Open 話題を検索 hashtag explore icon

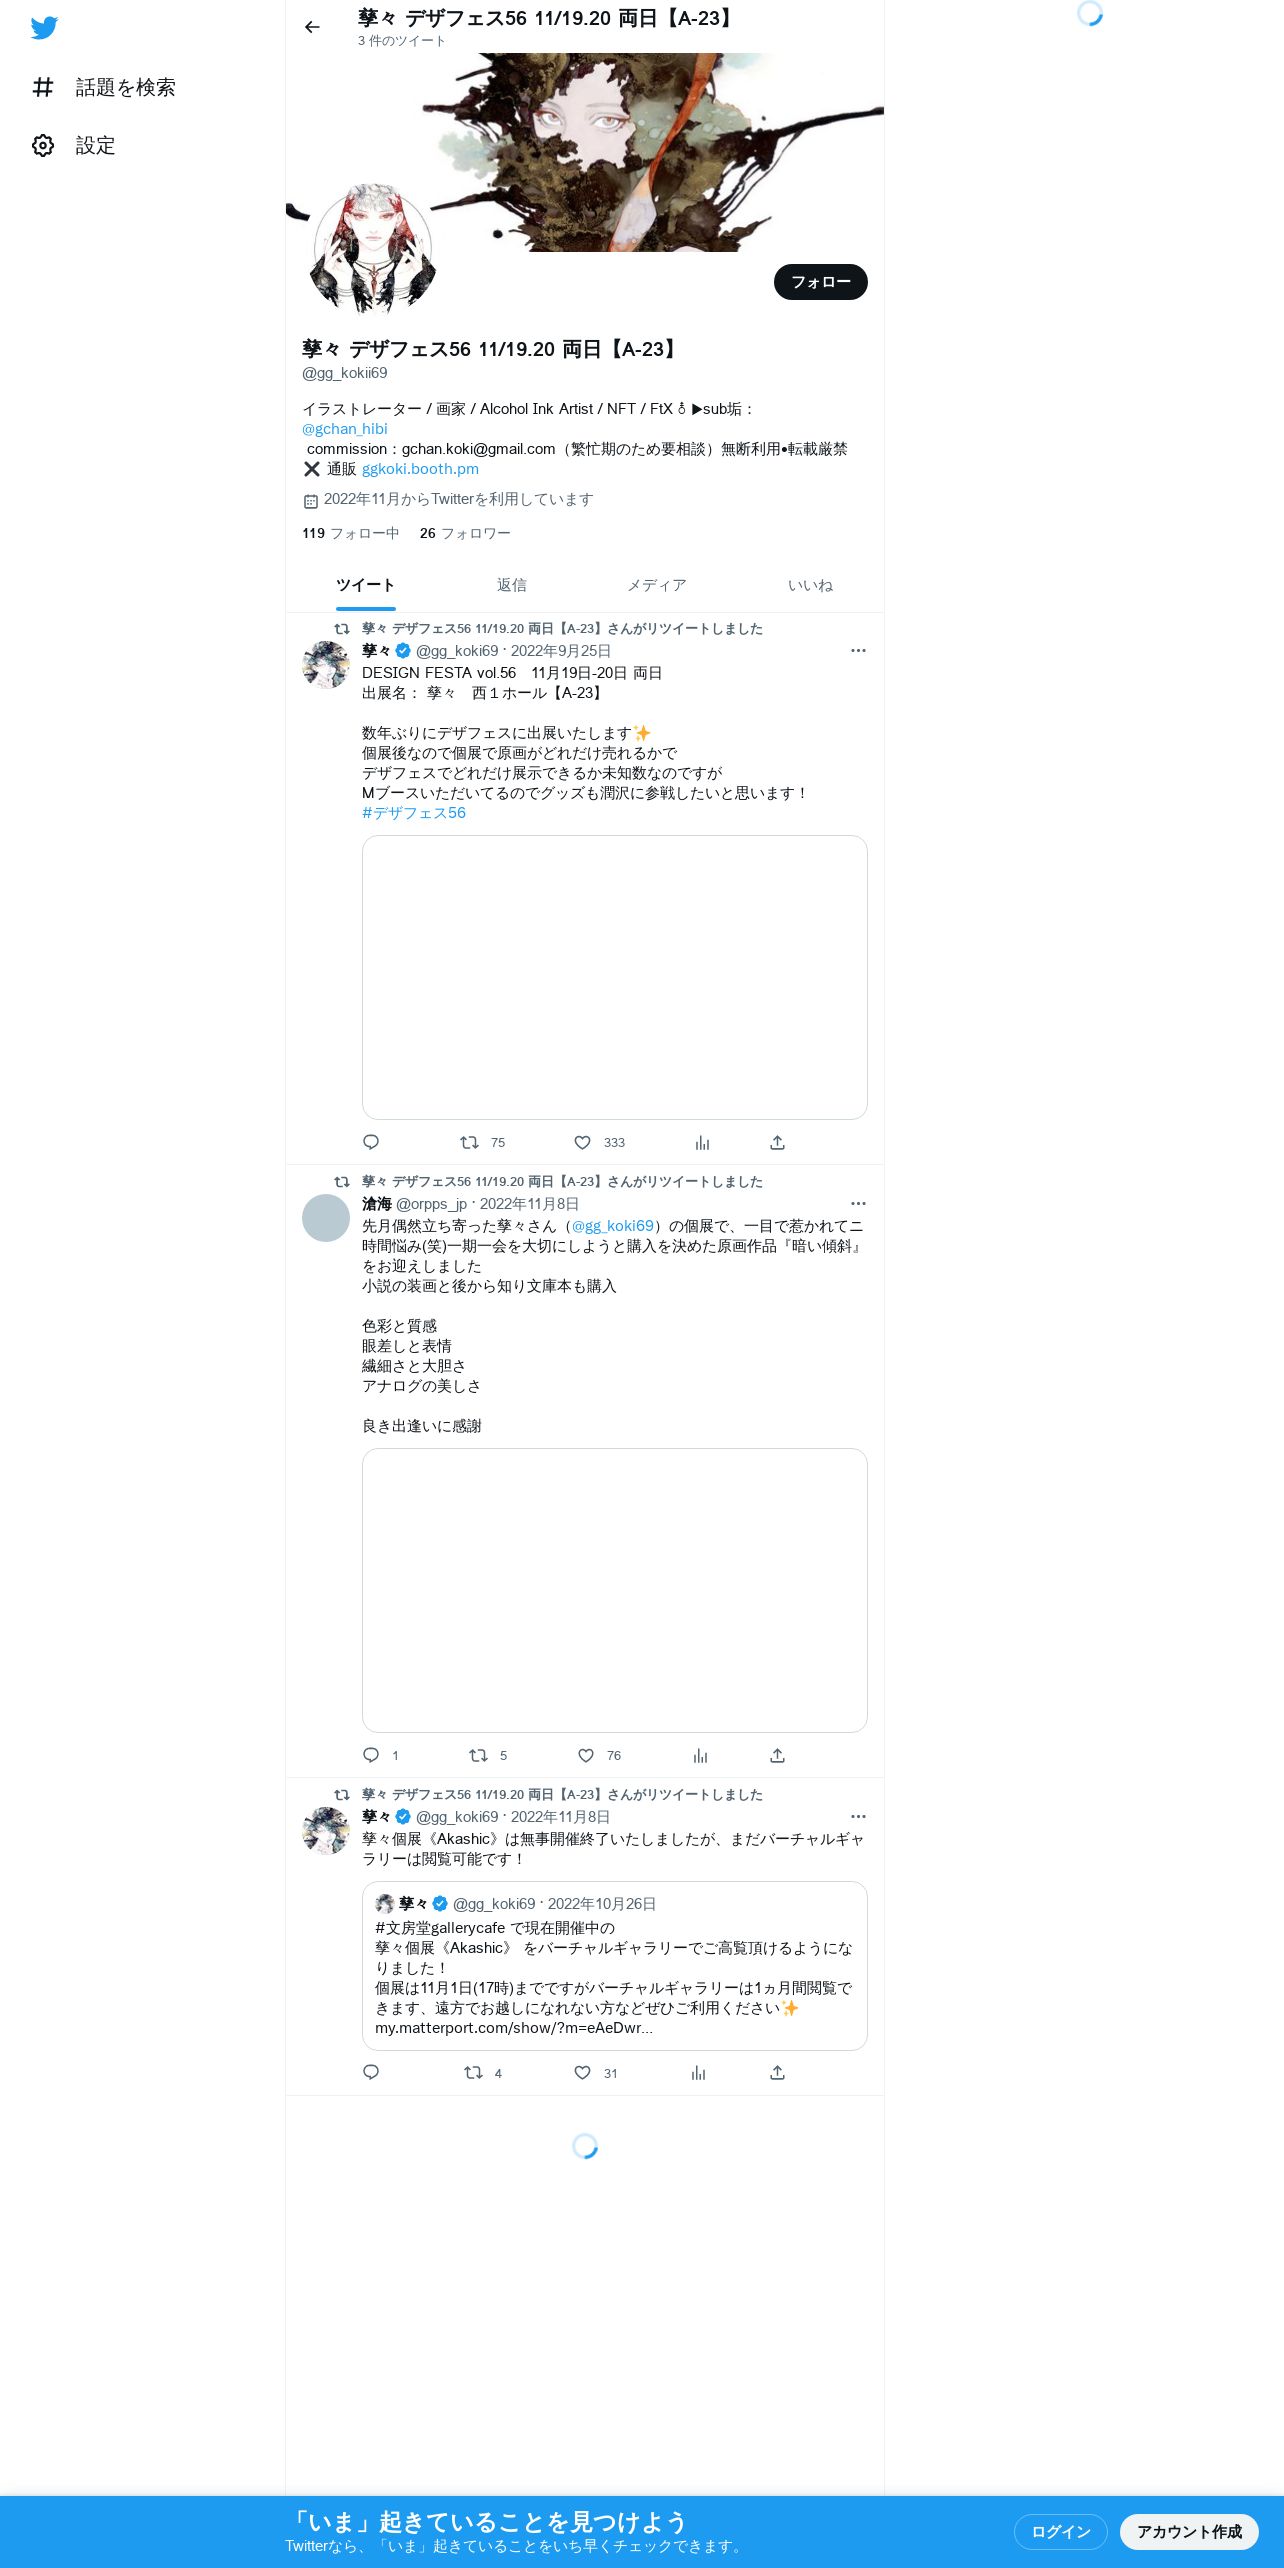click(x=43, y=87)
